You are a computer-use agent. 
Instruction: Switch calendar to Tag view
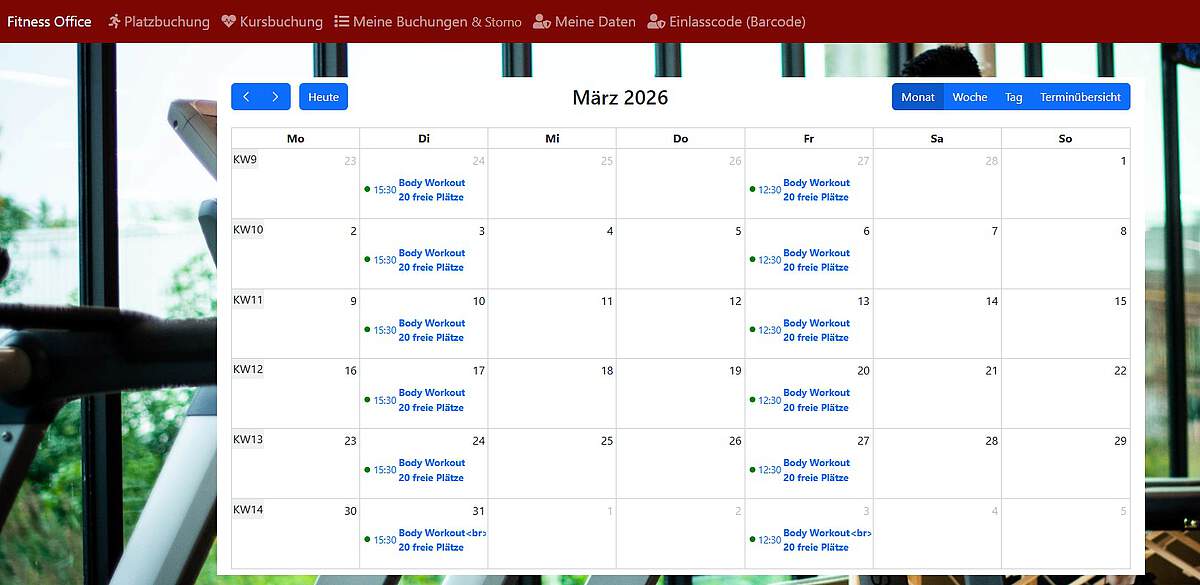tap(1013, 97)
